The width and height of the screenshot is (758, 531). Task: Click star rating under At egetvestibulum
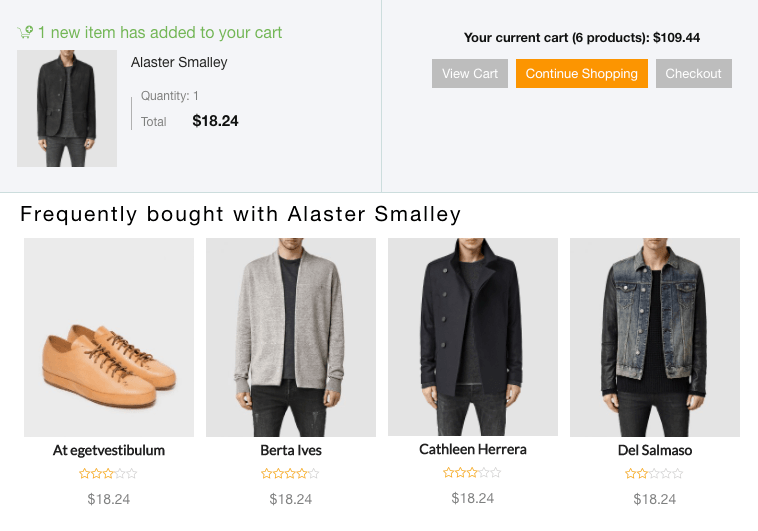[x=108, y=473]
